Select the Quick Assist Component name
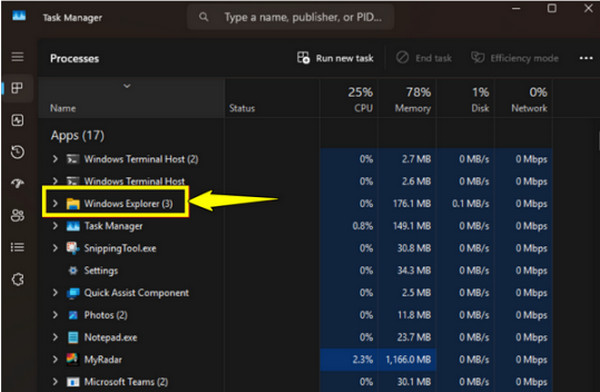This screenshot has width=600, height=392. 136,293
